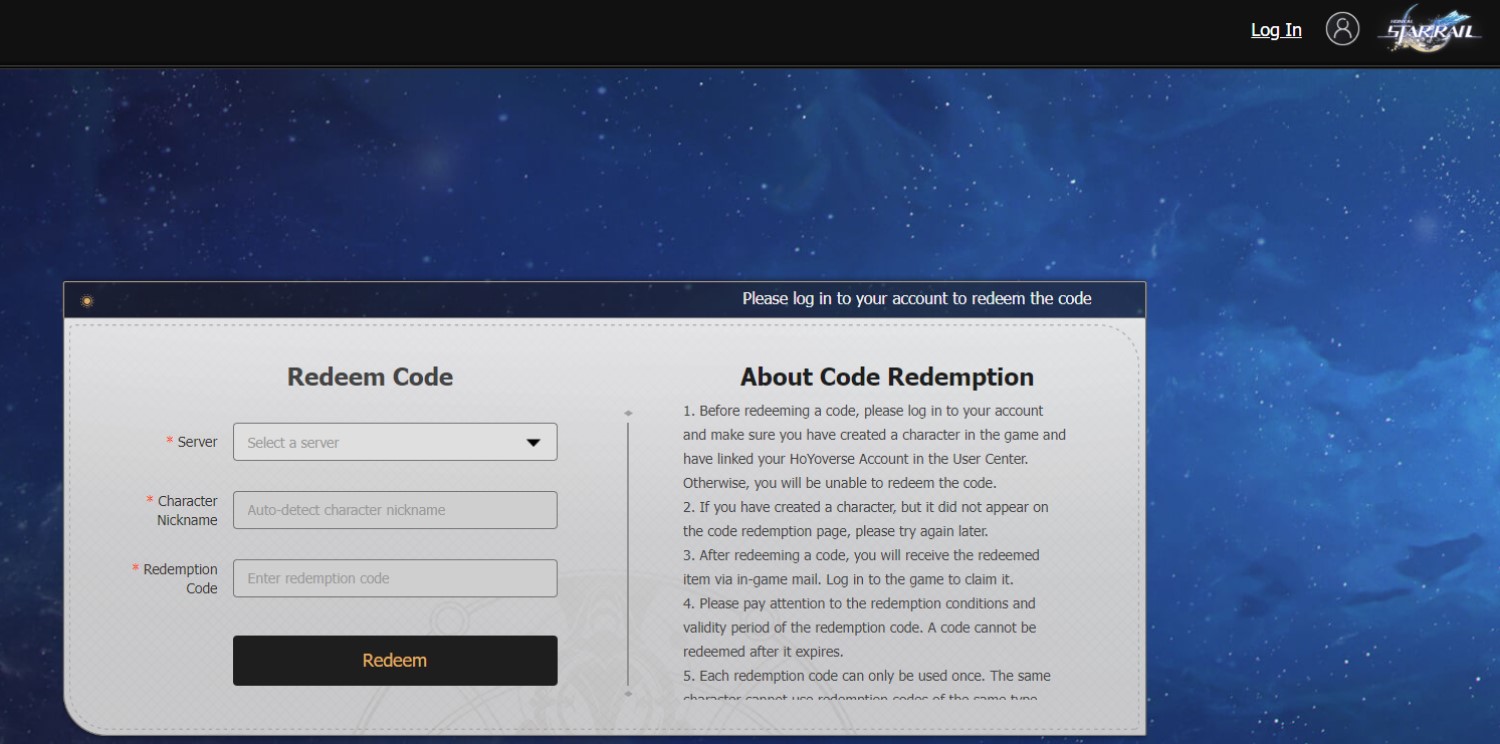Click the About Code Redemption heading

point(887,377)
